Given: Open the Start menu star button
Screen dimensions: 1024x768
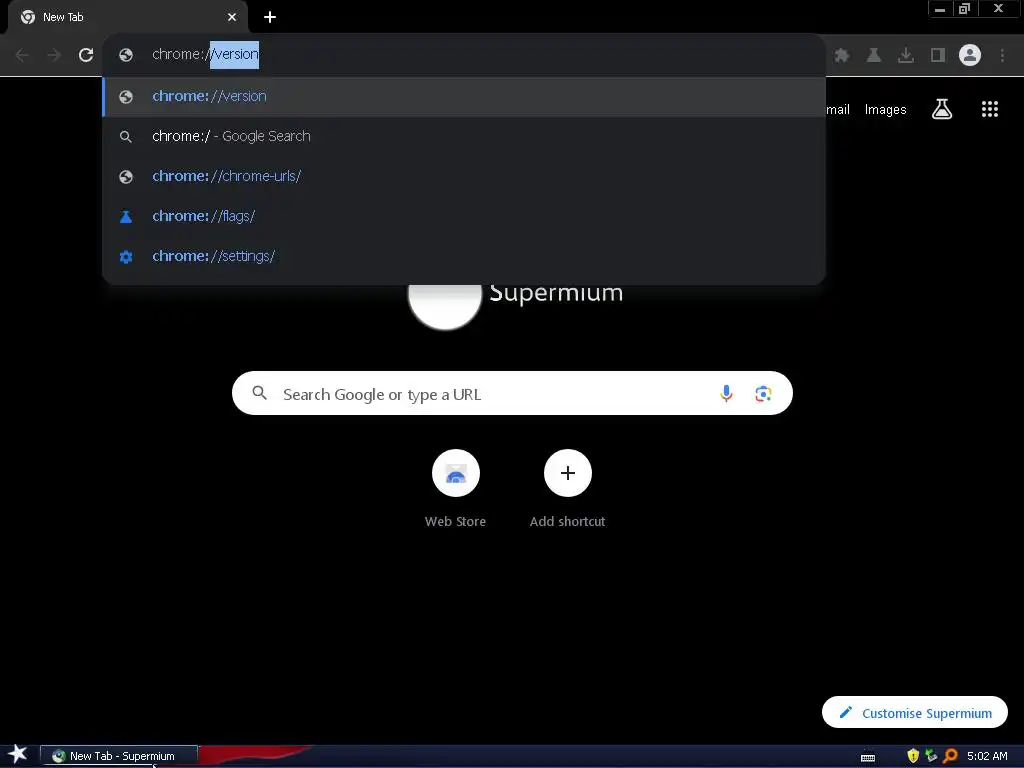Looking at the screenshot, I should [18, 755].
